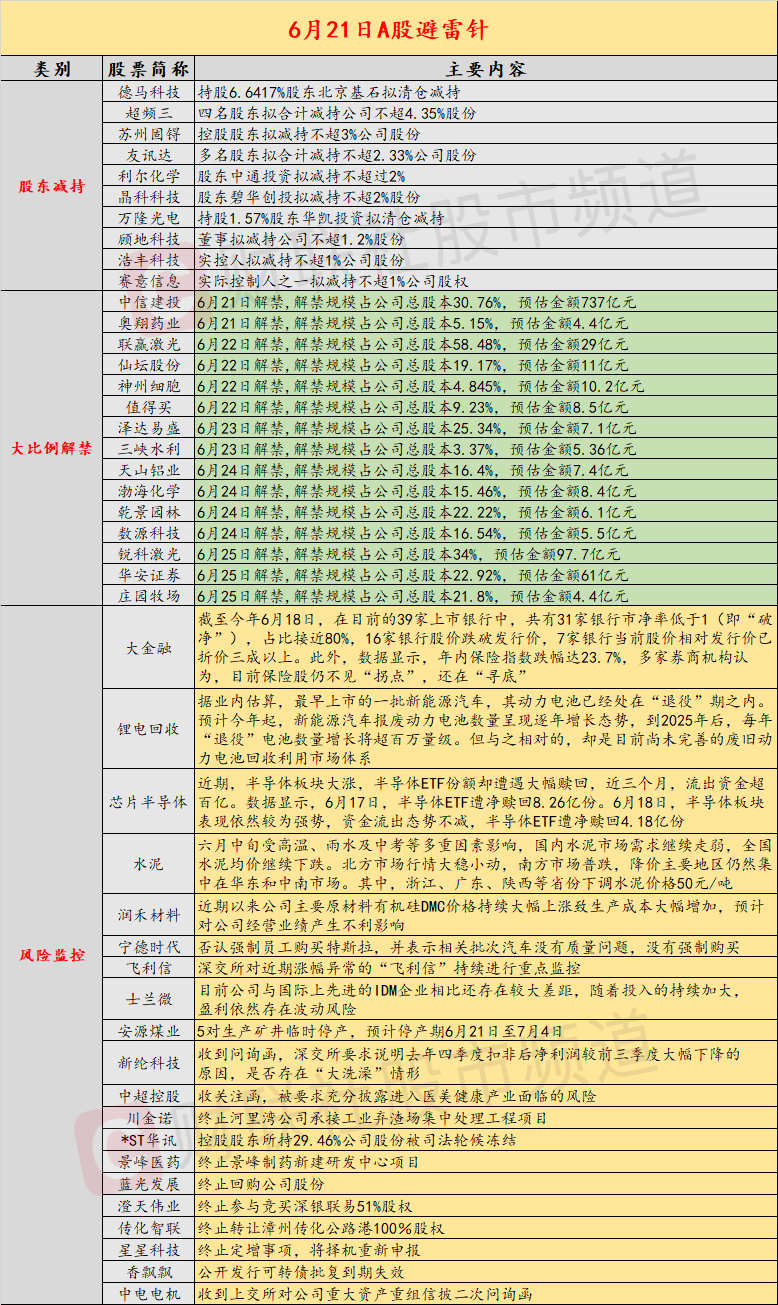Select stock name 顾地科技
The image size is (778, 1305).
click(148, 239)
